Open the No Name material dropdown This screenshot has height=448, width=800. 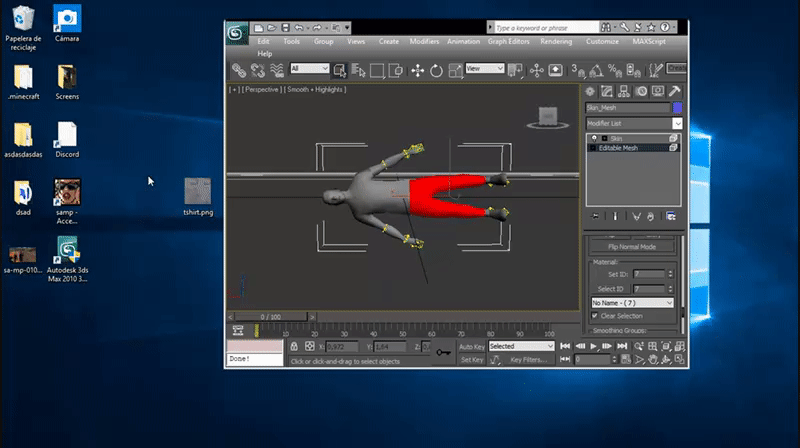(x=631, y=302)
